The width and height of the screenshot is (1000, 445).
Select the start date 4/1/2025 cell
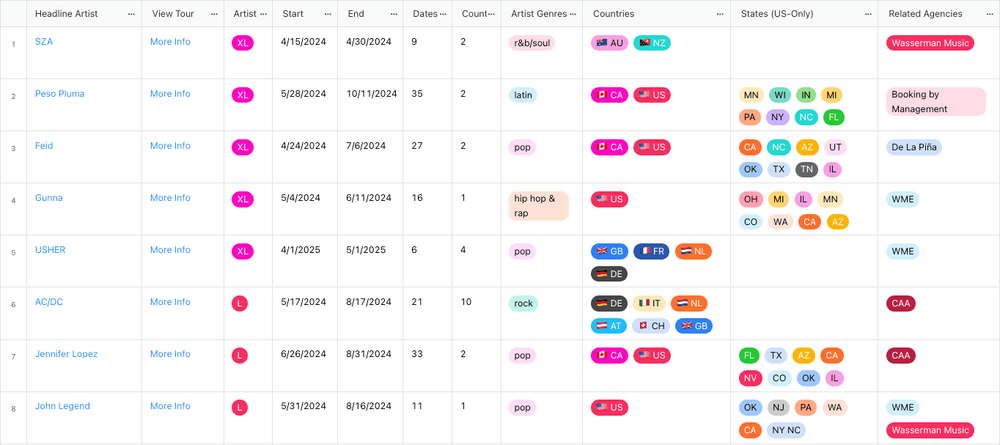coord(305,260)
